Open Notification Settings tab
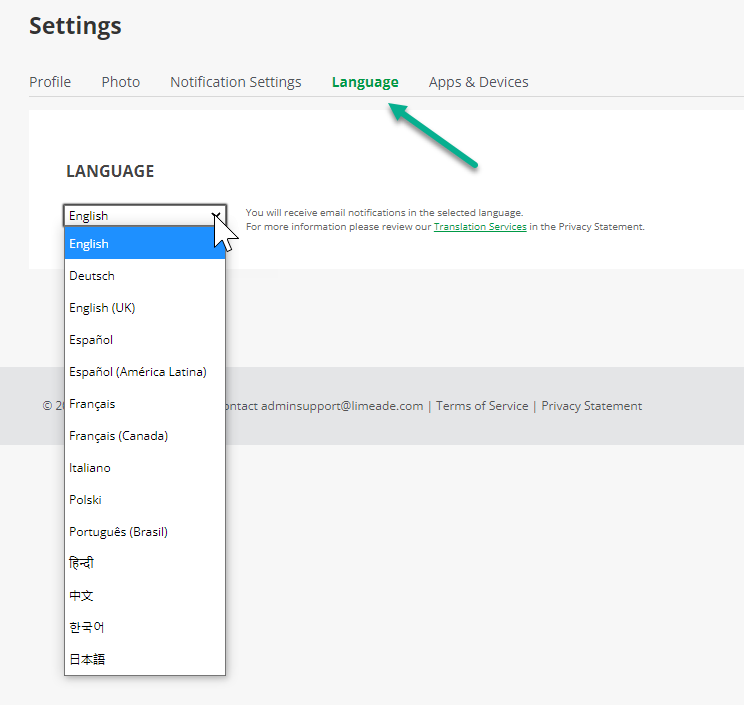 click(x=235, y=82)
